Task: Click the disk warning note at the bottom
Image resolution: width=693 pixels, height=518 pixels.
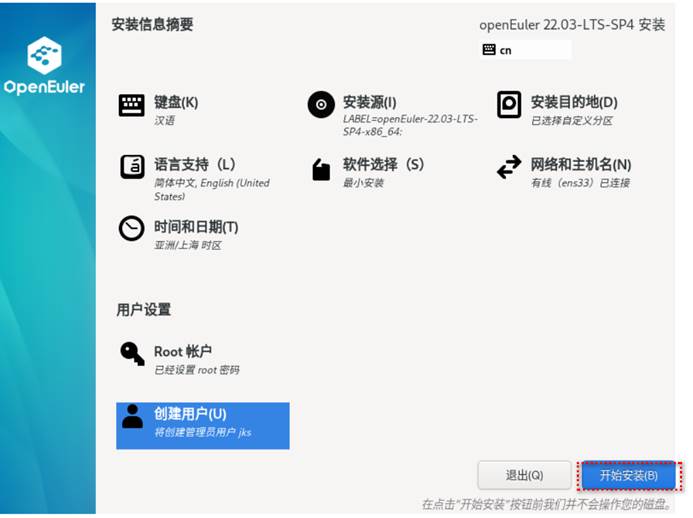Action: [547, 504]
